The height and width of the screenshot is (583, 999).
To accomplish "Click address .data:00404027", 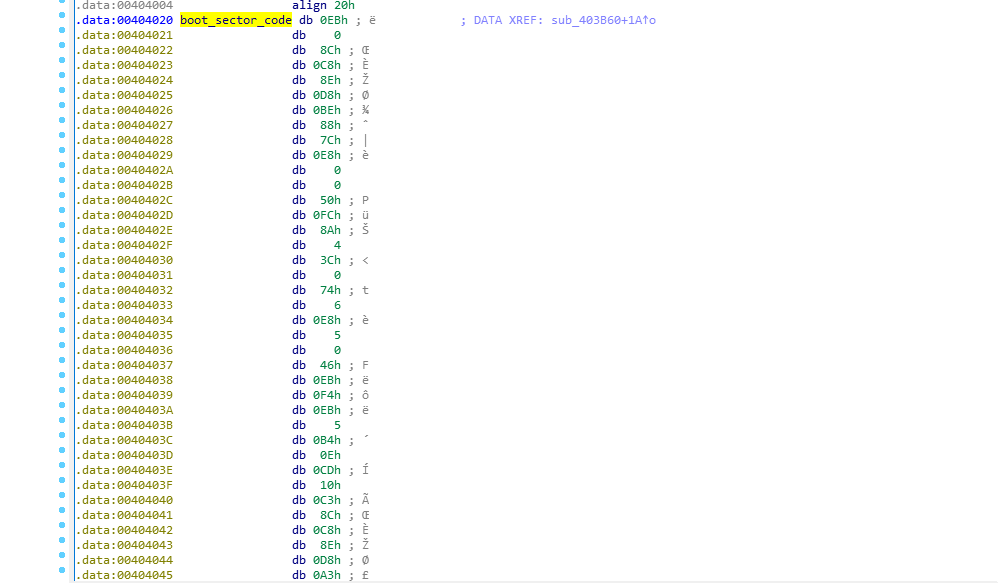I will (124, 125).
